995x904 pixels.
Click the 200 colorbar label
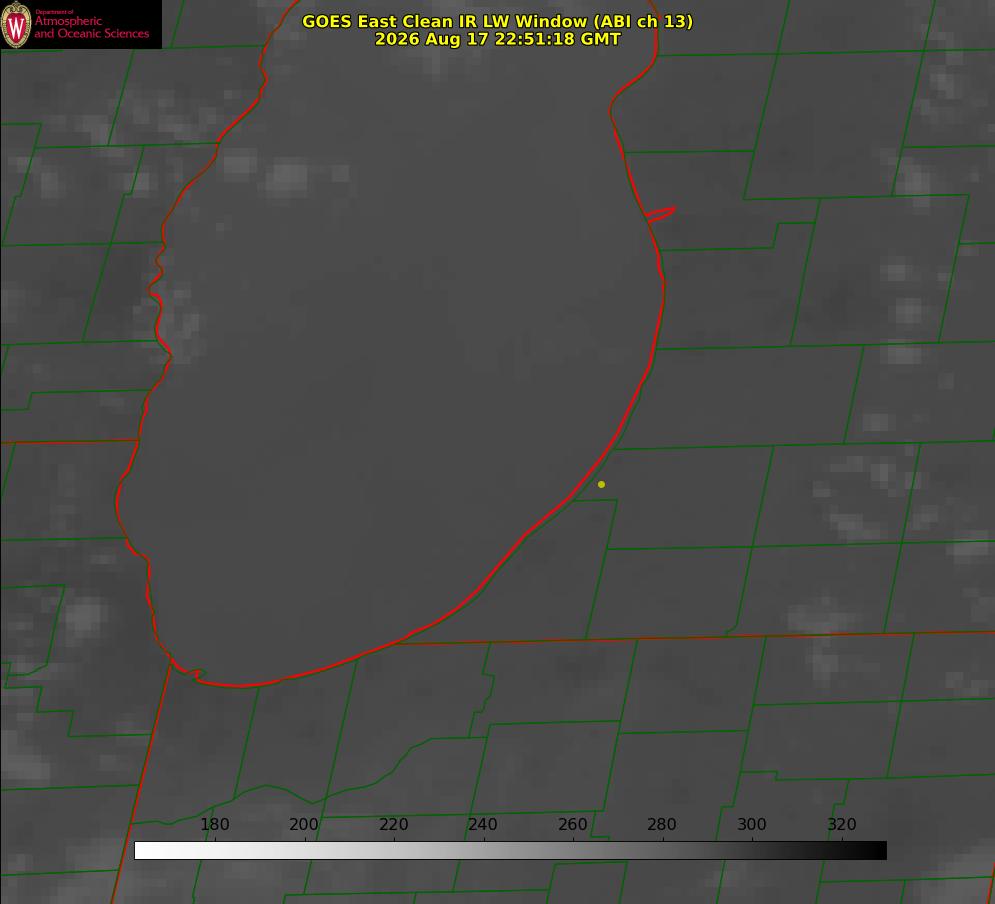coord(303,824)
